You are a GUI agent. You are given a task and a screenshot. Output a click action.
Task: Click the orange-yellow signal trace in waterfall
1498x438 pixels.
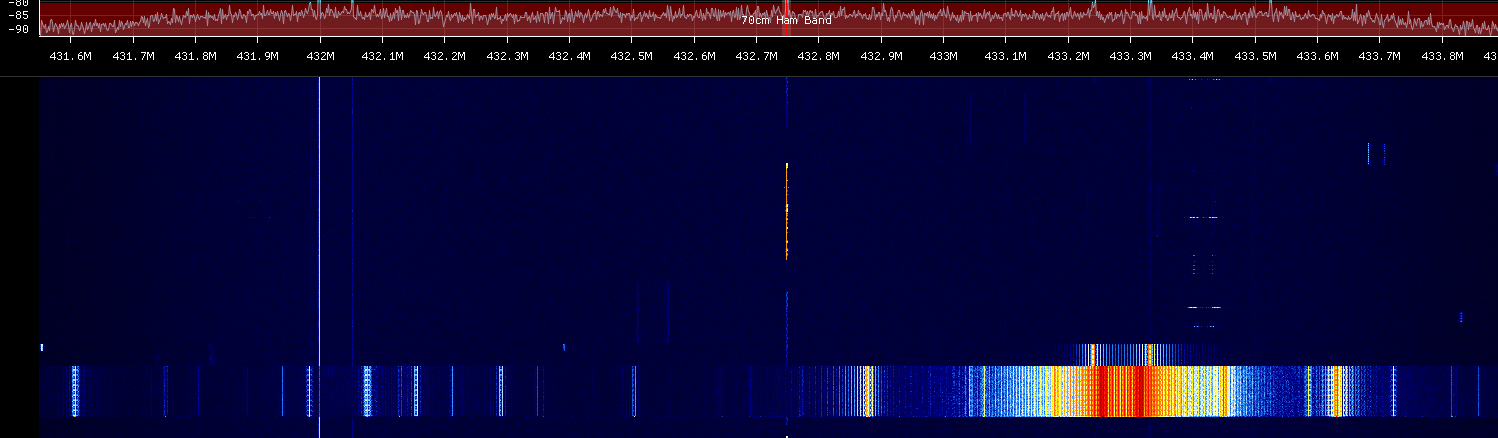787,211
